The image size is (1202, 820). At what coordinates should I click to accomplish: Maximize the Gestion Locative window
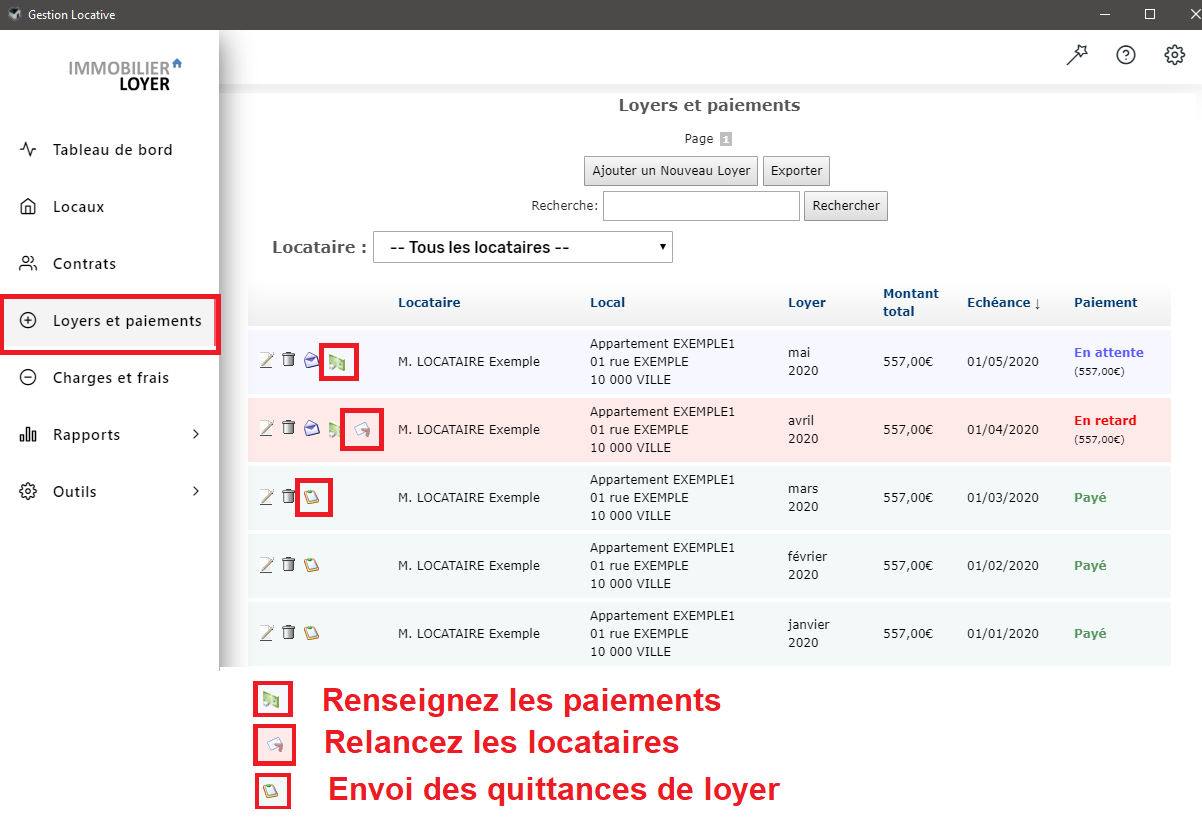coord(1150,14)
